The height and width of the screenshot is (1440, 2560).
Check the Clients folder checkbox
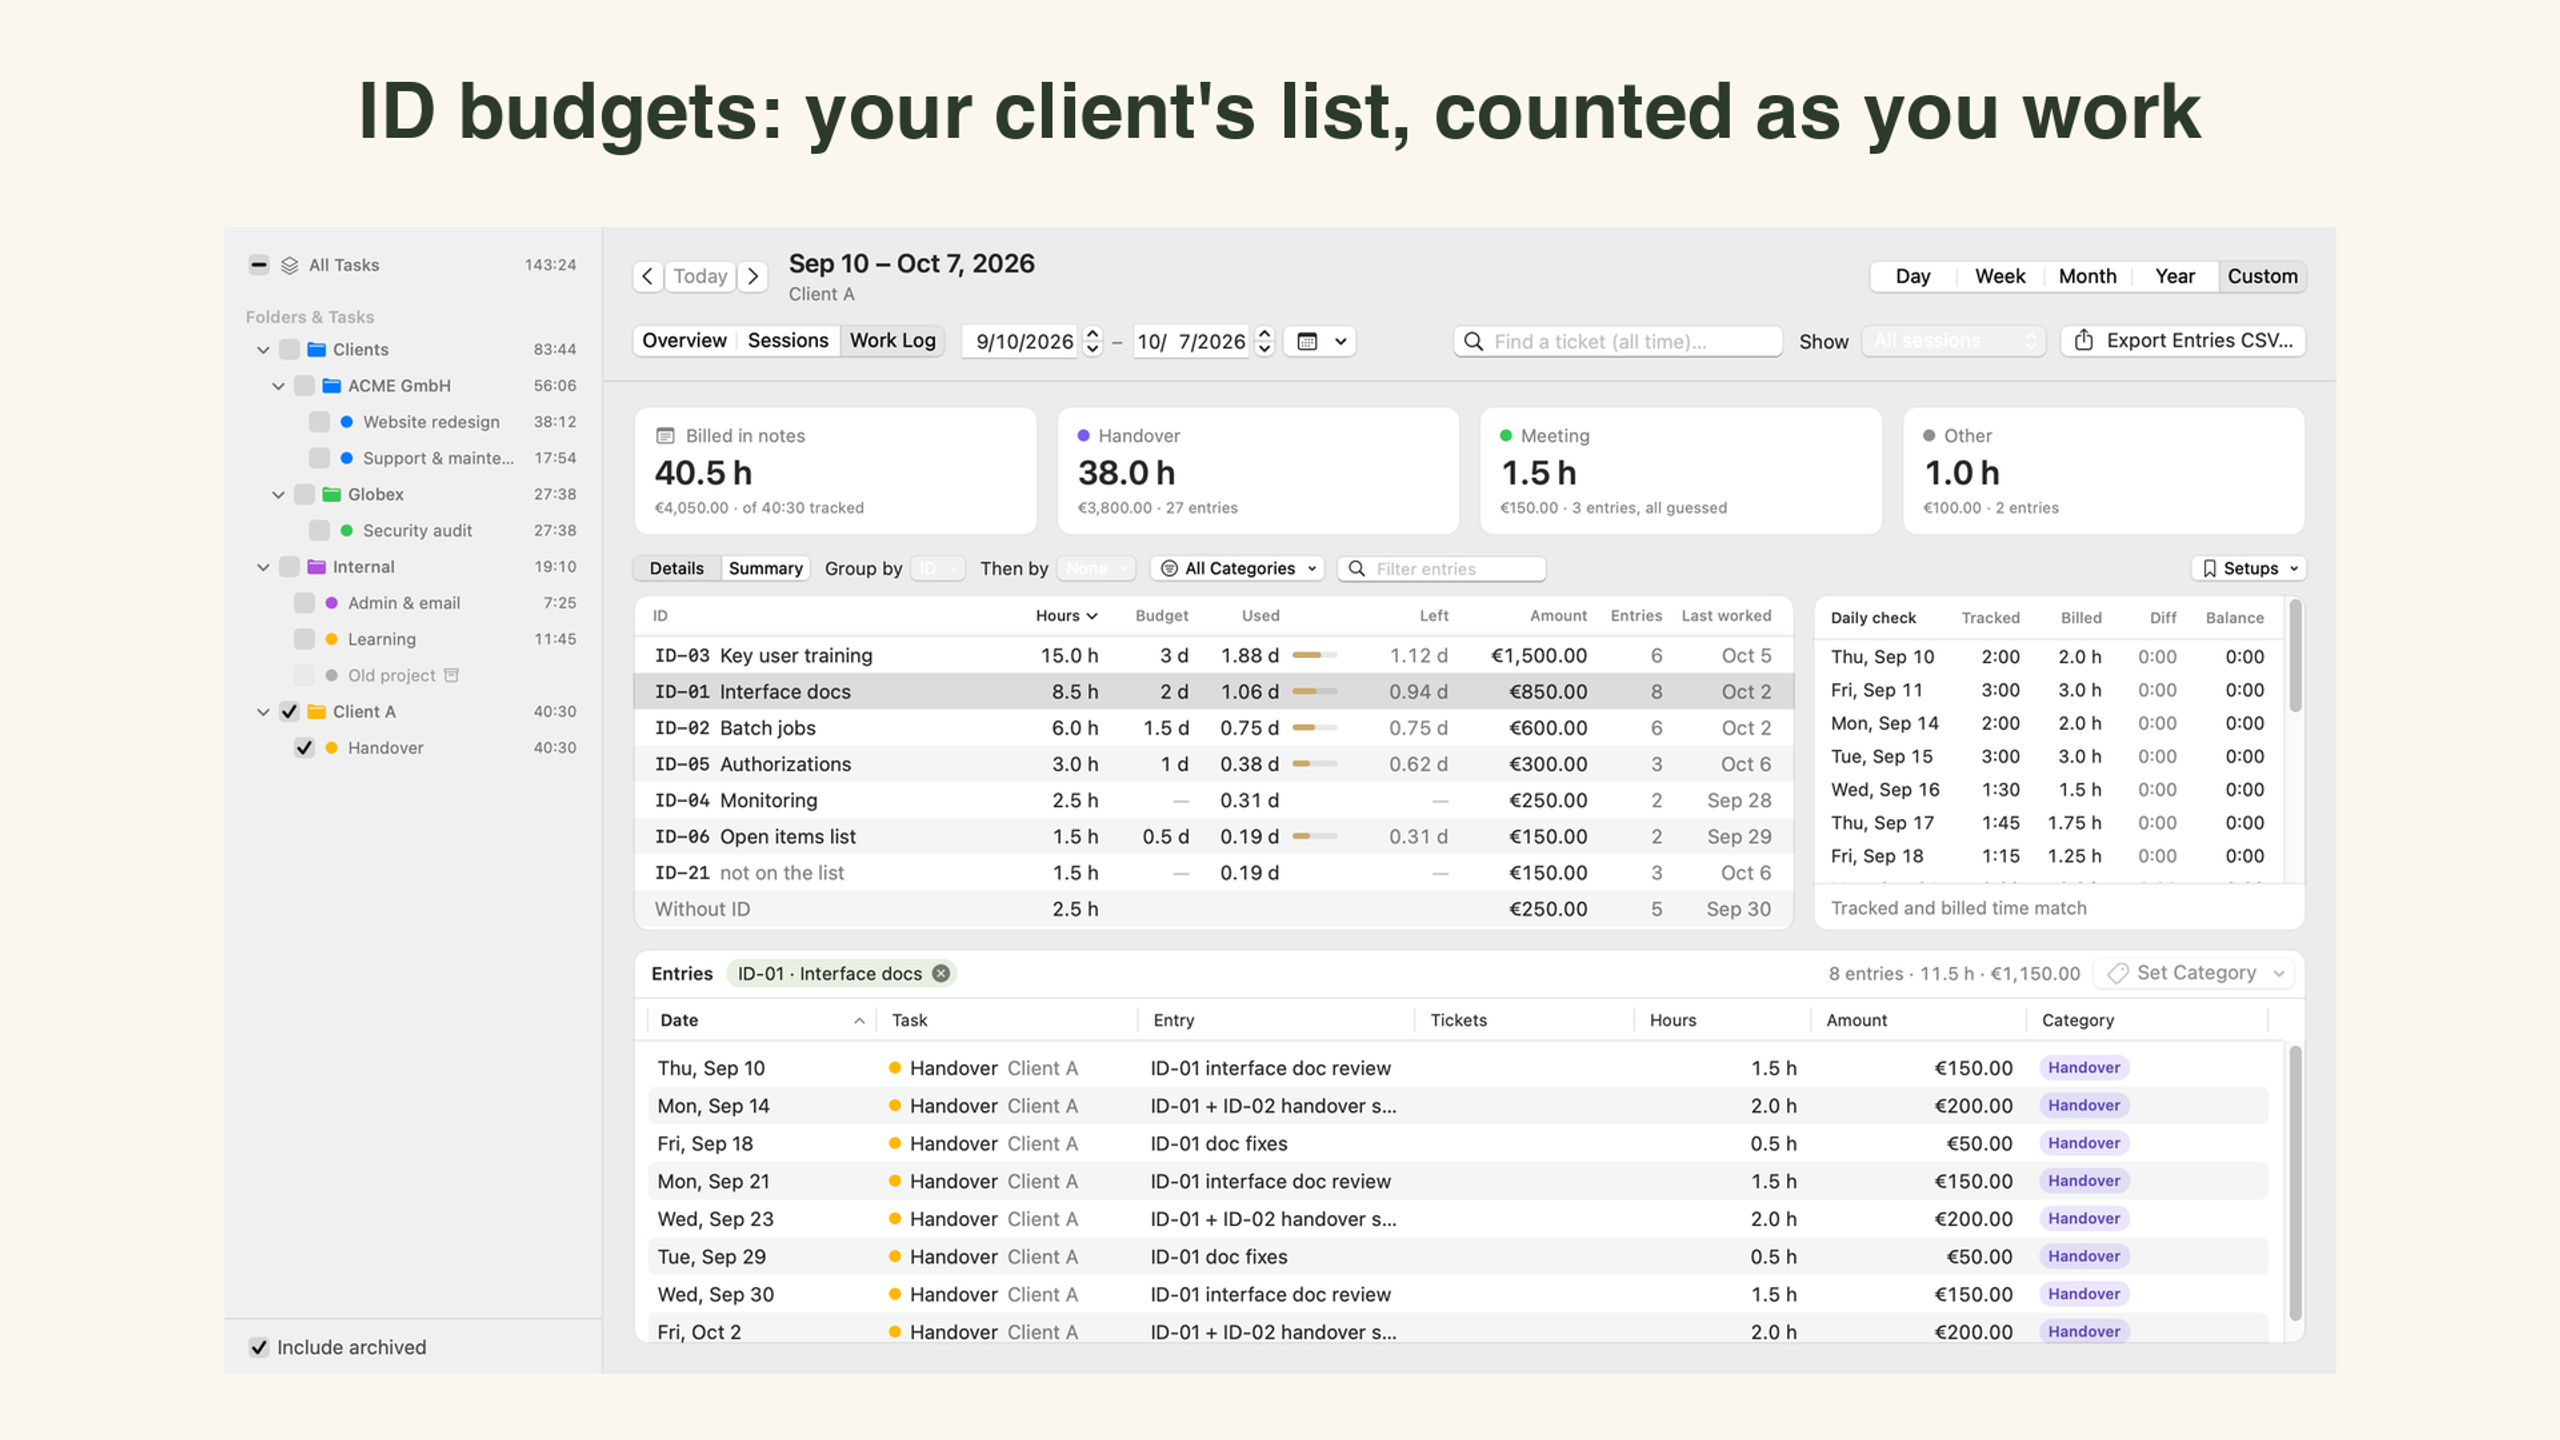click(289, 349)
